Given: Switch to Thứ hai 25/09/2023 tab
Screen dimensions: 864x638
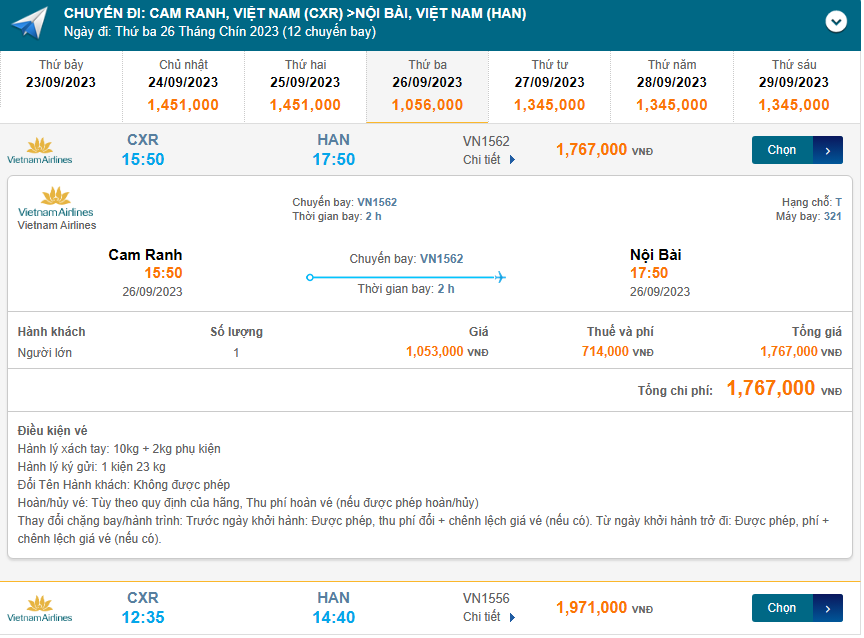Looking at the screenshot, I should click(x=305, y=84).
